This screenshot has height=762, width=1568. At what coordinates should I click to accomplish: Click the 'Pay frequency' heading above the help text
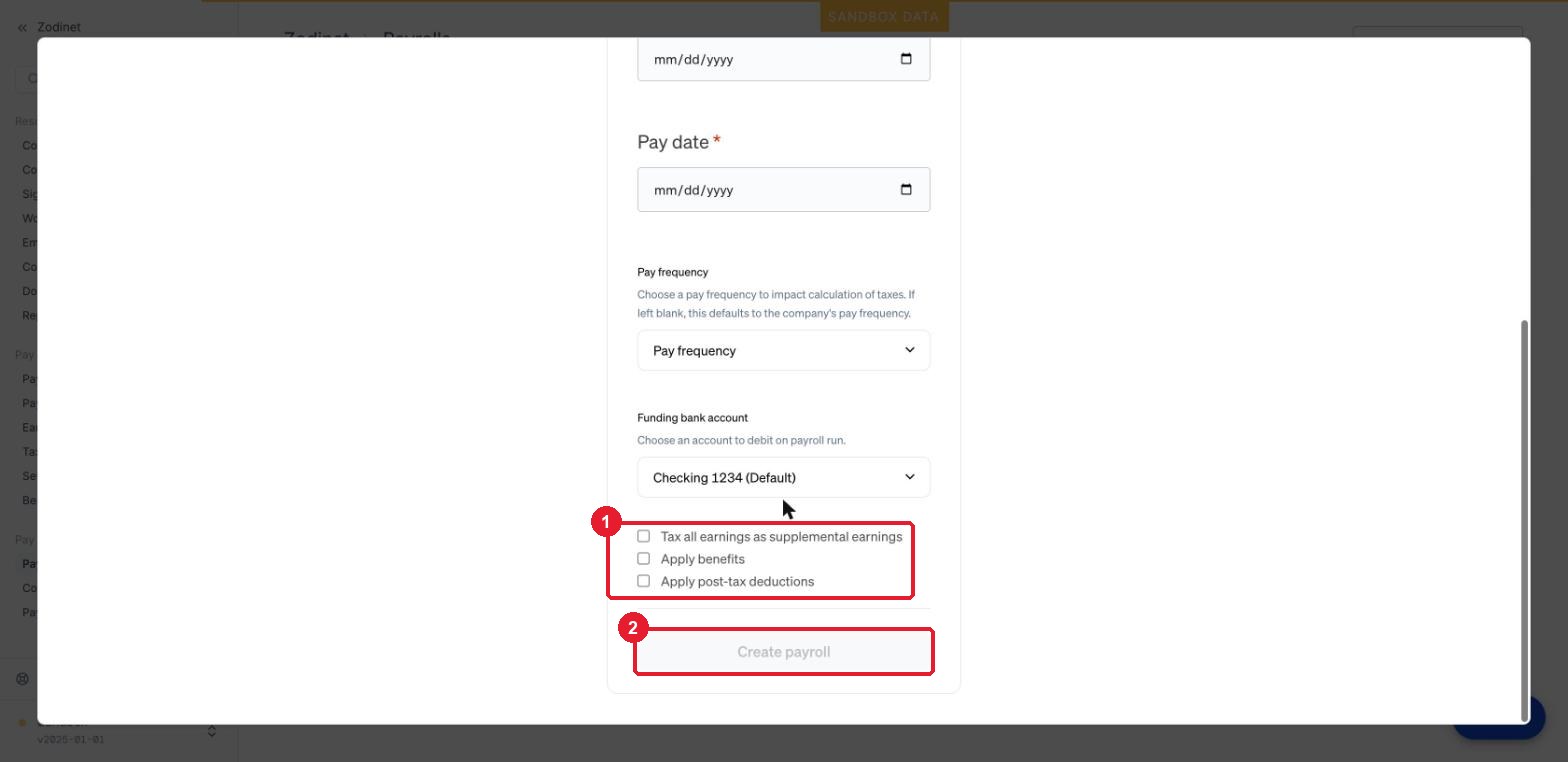click(672, 272)
